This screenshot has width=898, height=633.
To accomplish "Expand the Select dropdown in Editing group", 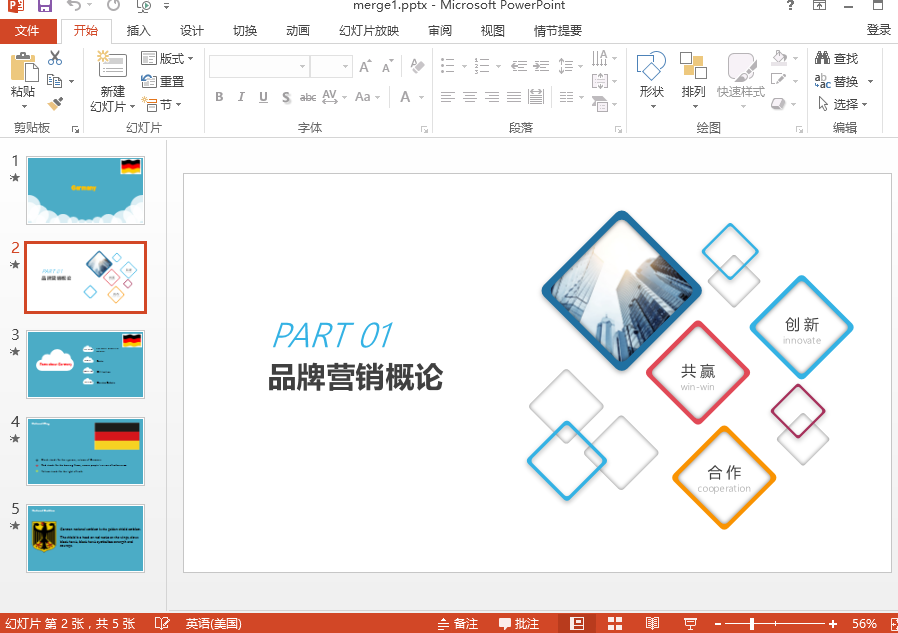I will click(x=842, y=104).
